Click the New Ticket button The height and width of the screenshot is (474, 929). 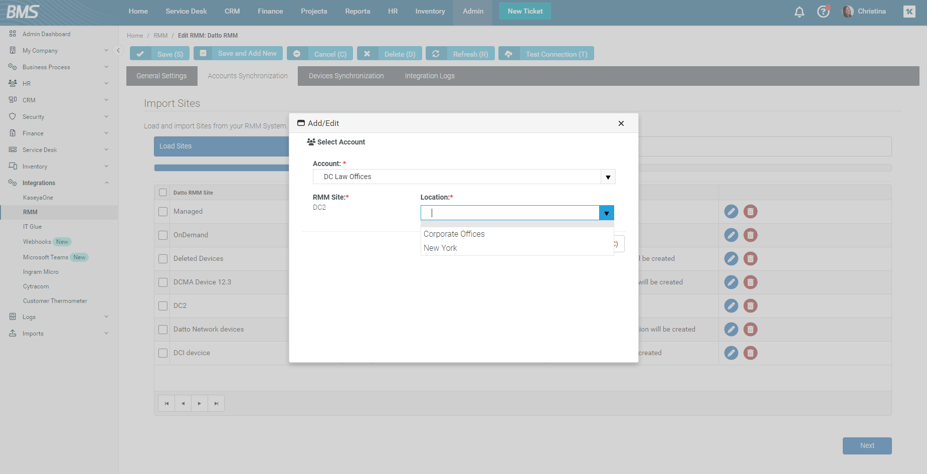[x=524, y=11]
